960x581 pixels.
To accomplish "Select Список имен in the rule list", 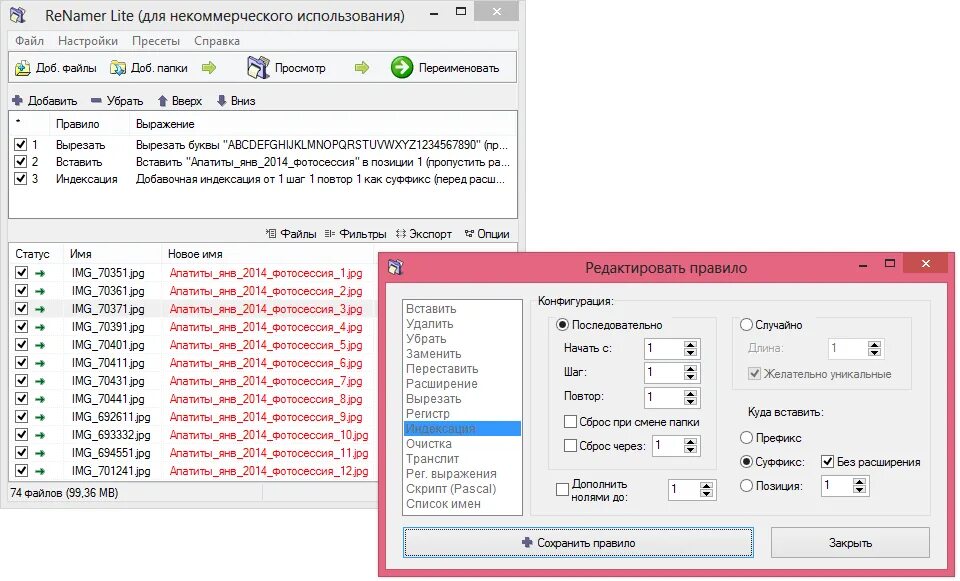I will [462, 503].
